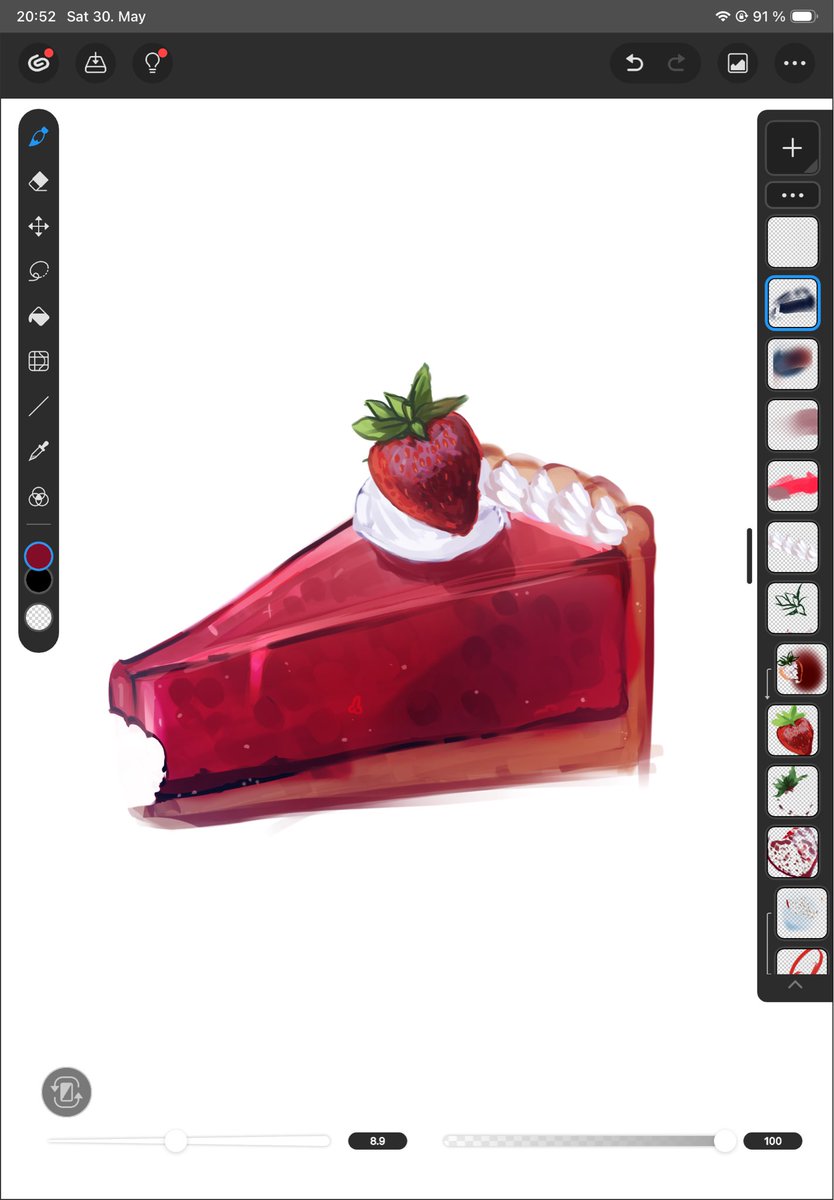Select the dark red foreground color swatch
Viewport: 834px width, 1200px height.
tap(39, 556)
